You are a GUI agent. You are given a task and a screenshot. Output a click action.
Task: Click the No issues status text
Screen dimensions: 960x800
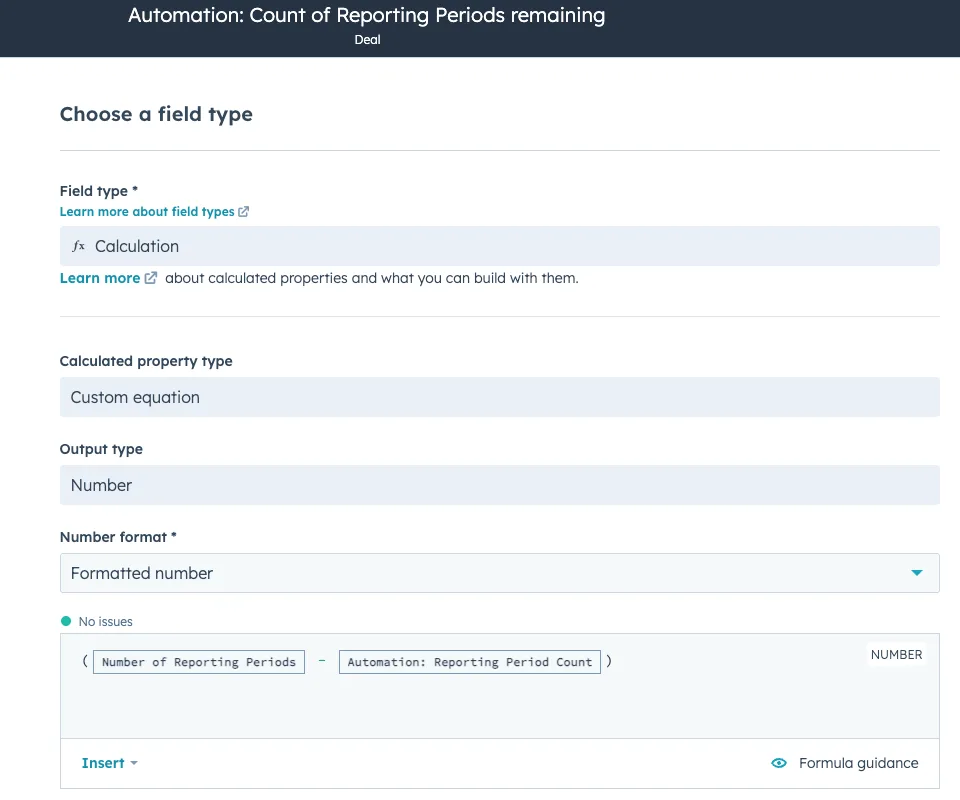pos(105,622)
